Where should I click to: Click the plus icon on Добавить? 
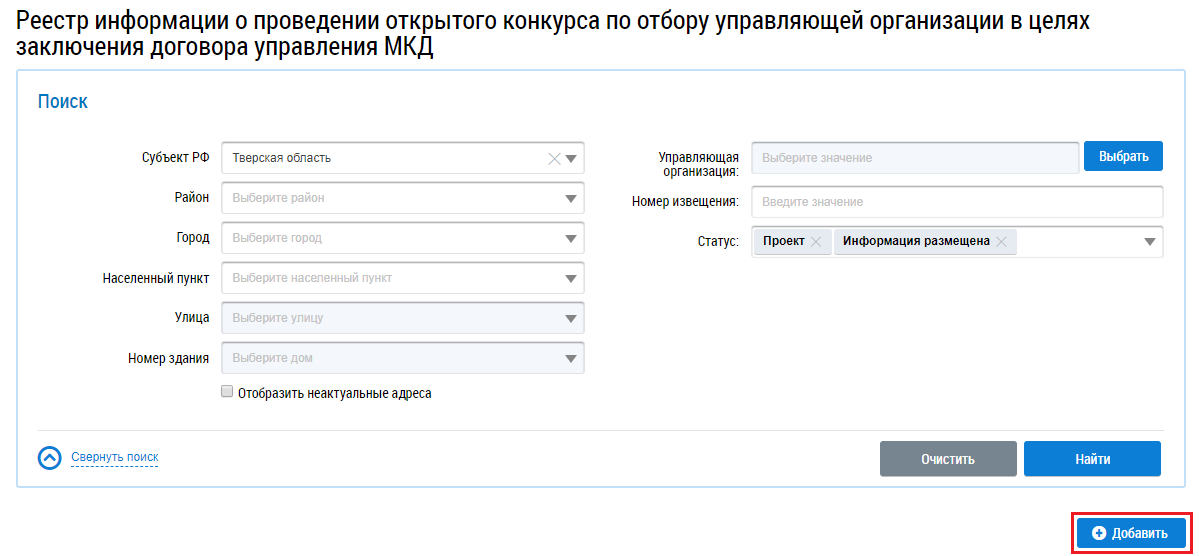coord(1099,534)
